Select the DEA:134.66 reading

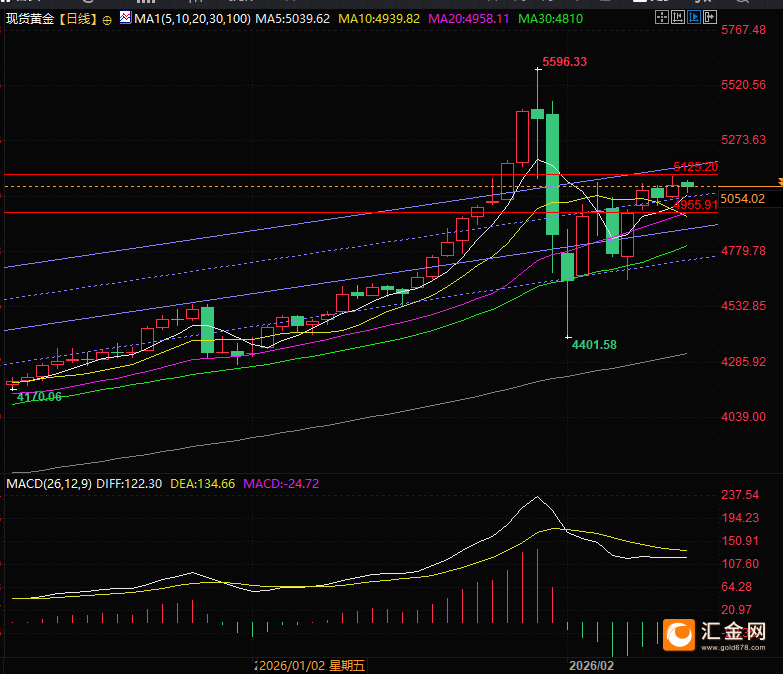click(x=202, y=484)
